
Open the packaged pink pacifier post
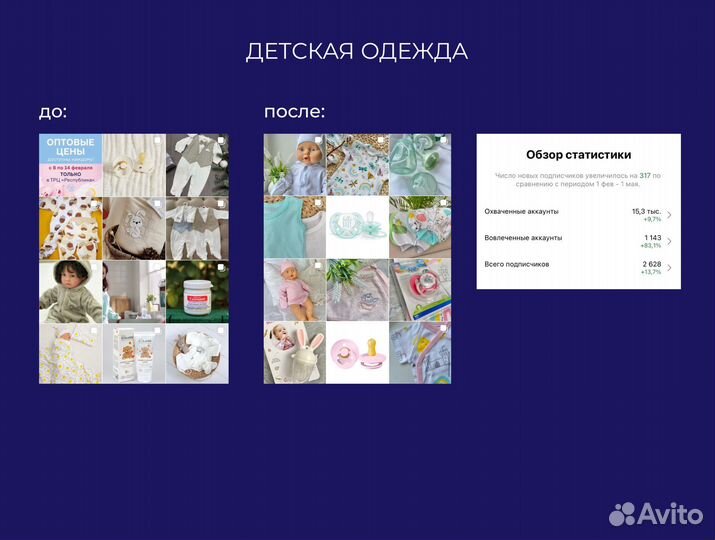(x=420, y=290)
